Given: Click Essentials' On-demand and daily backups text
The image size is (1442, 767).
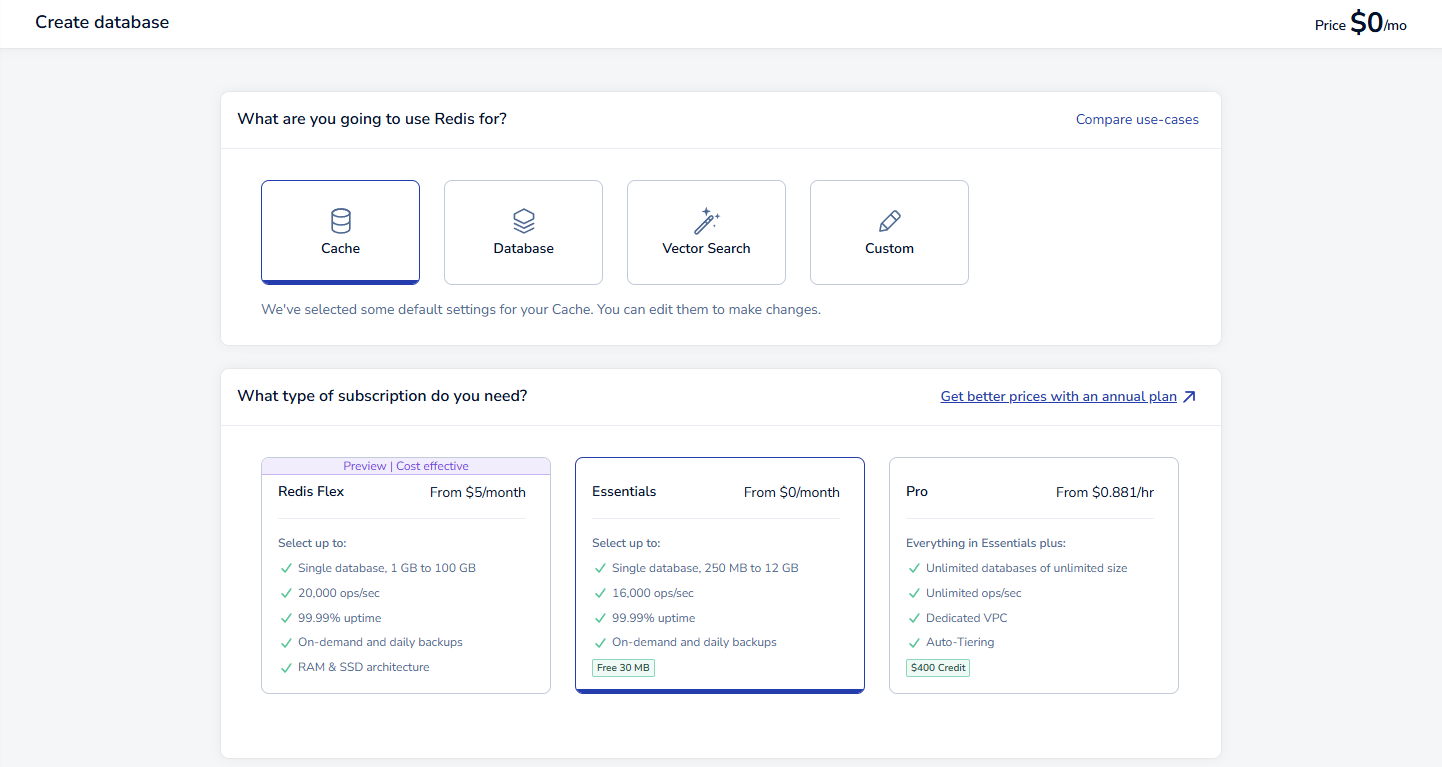Looking at the screenshot, I should [x=694, y=642].
